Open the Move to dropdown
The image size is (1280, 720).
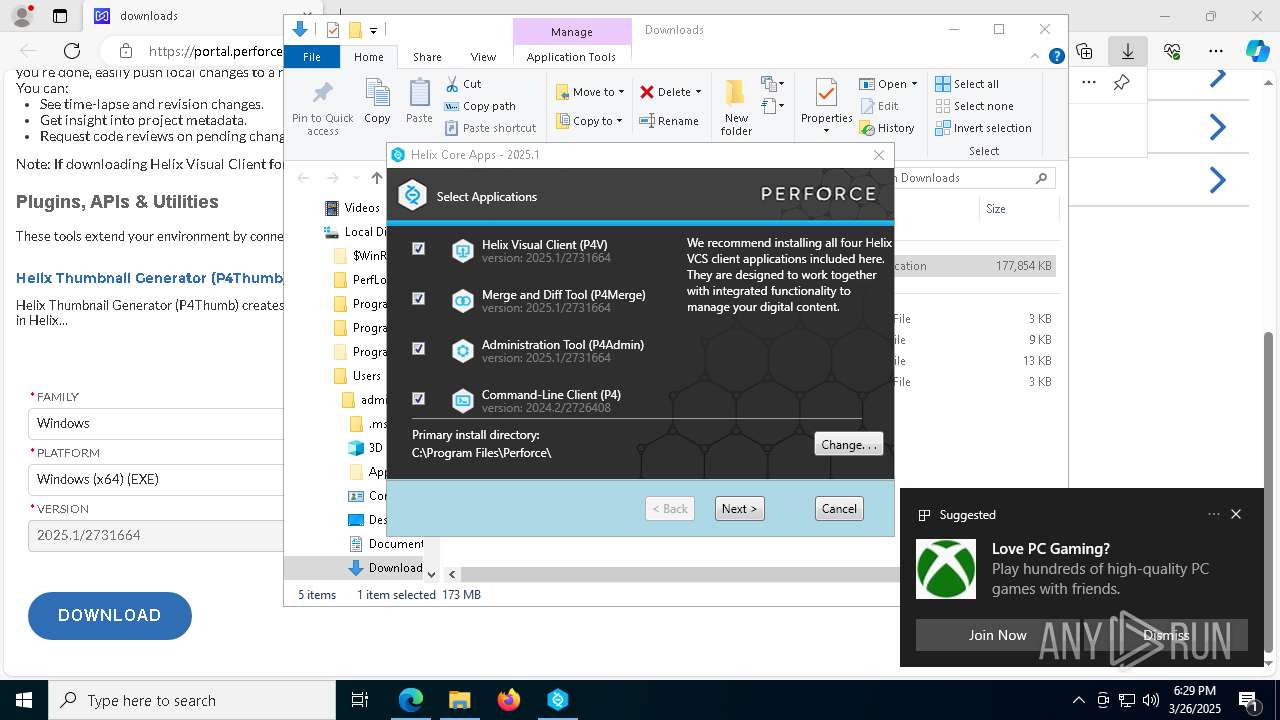point(590,92)
